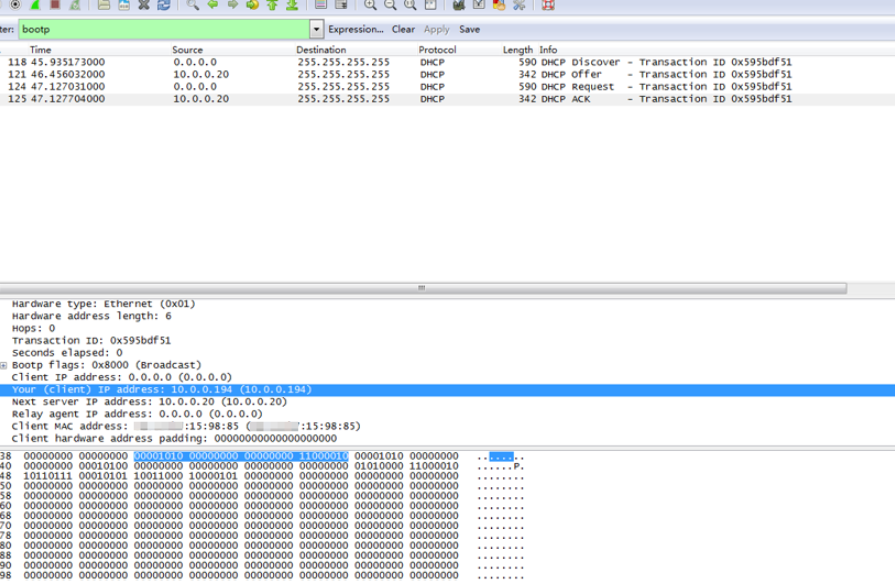Jump to the first packet
Screen dimensions: 895x581
coord(272,5)
